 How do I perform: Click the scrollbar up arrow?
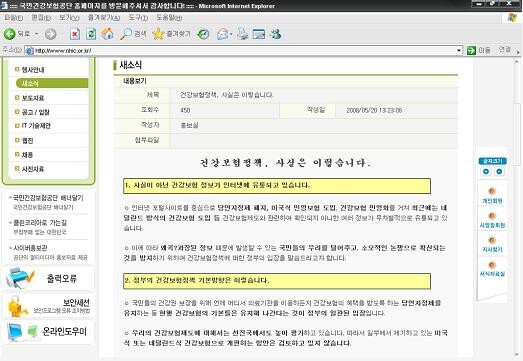(x=517, y=61)
